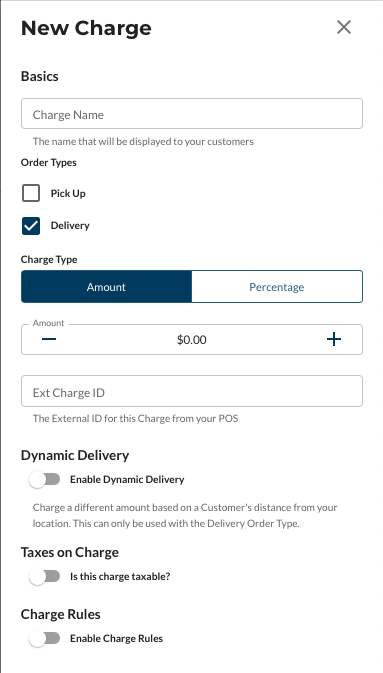Click into the Ext Charge ID field
Screen dimensions: 383x673
[192, 391]
